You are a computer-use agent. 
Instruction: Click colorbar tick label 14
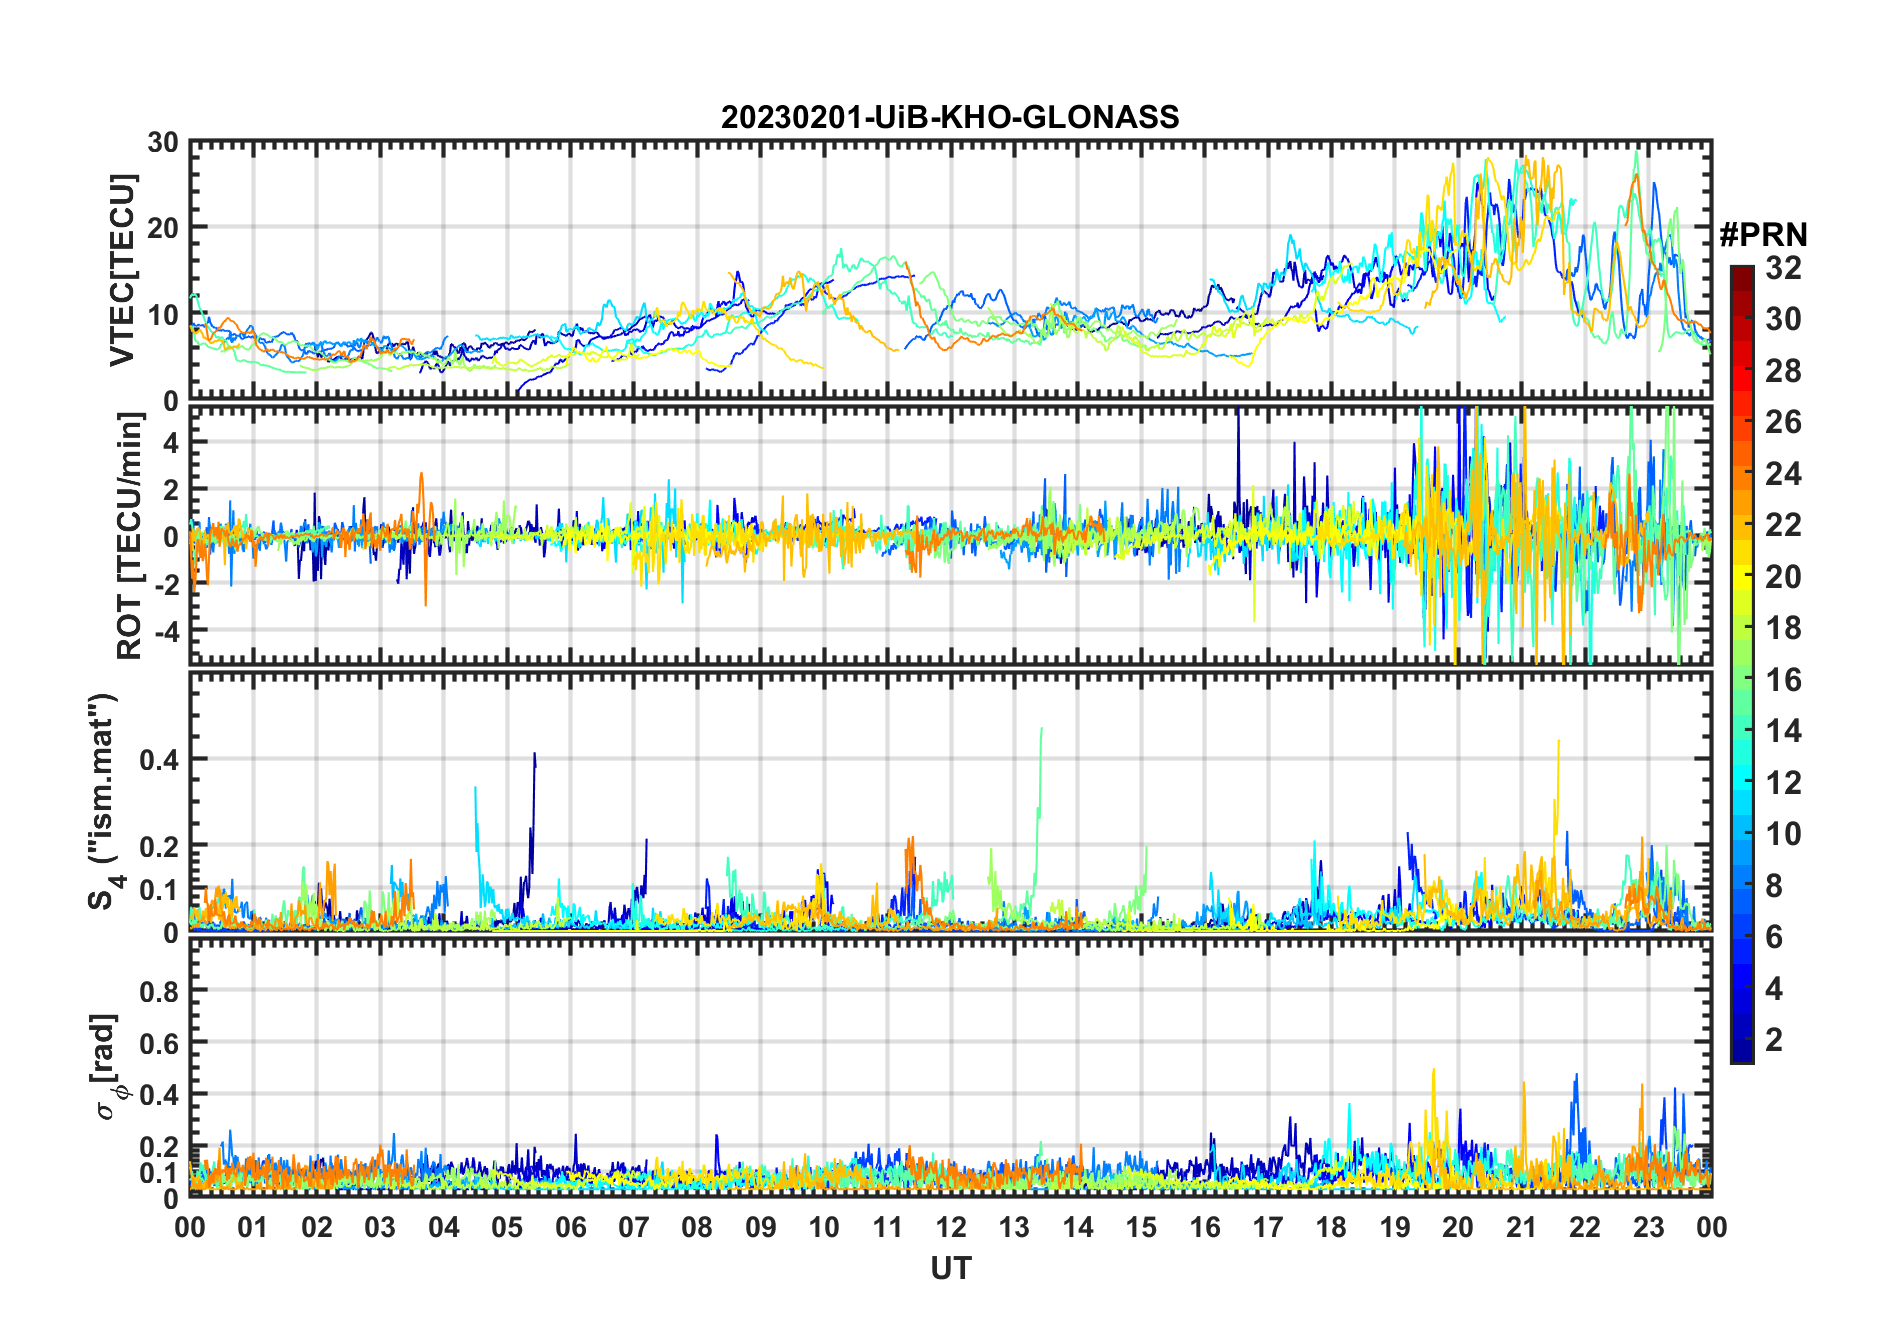coord(1784,731)
